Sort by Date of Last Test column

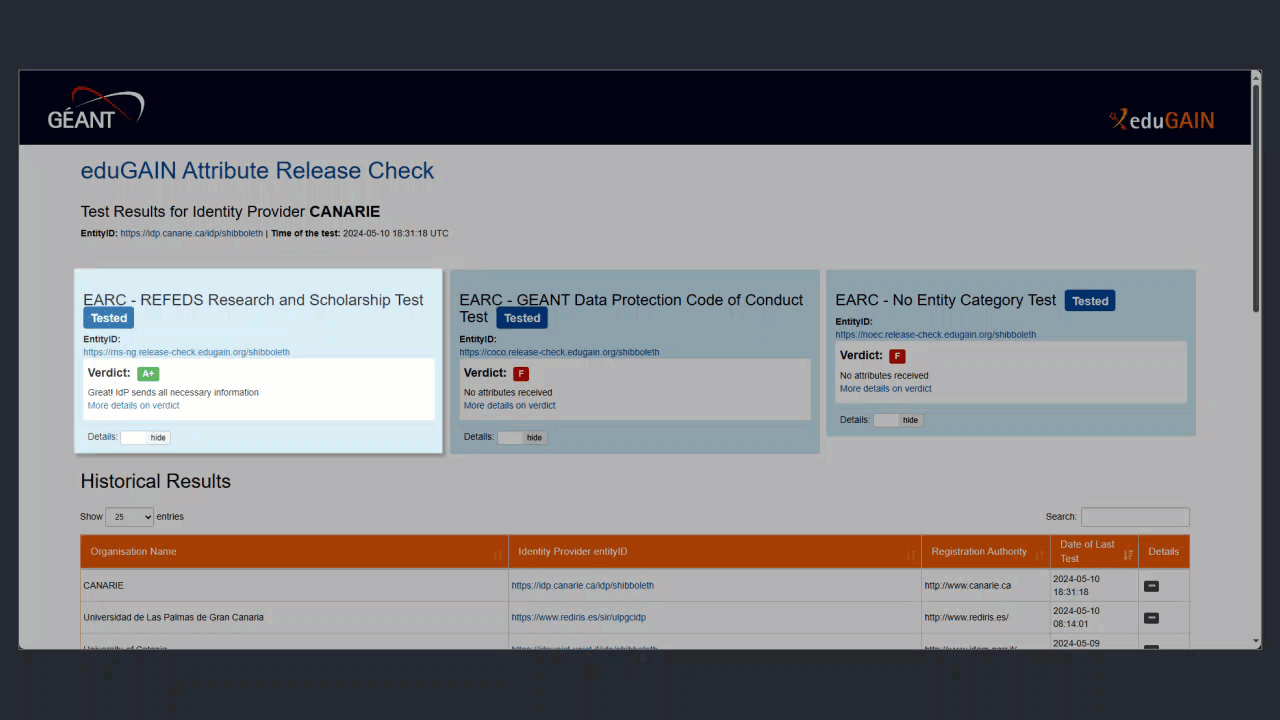point(1094,551)
